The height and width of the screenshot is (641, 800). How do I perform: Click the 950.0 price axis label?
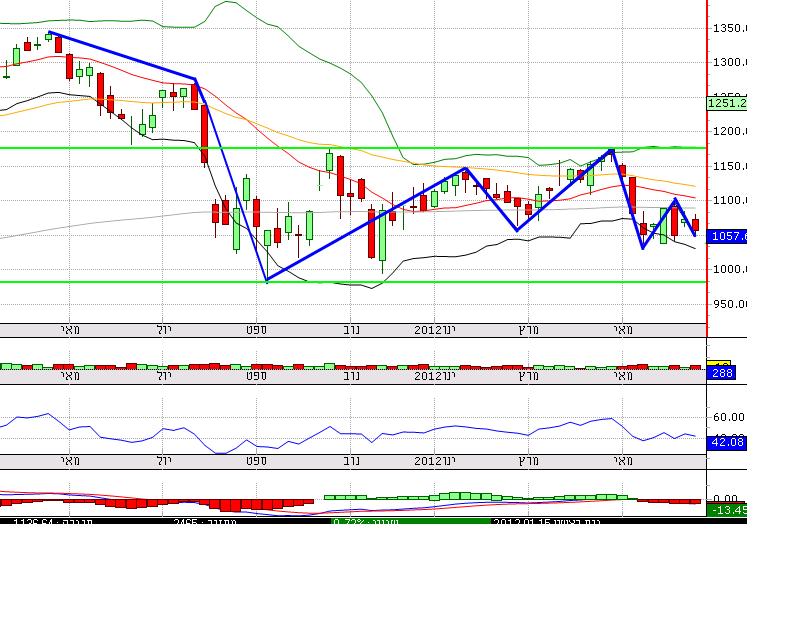730,304
